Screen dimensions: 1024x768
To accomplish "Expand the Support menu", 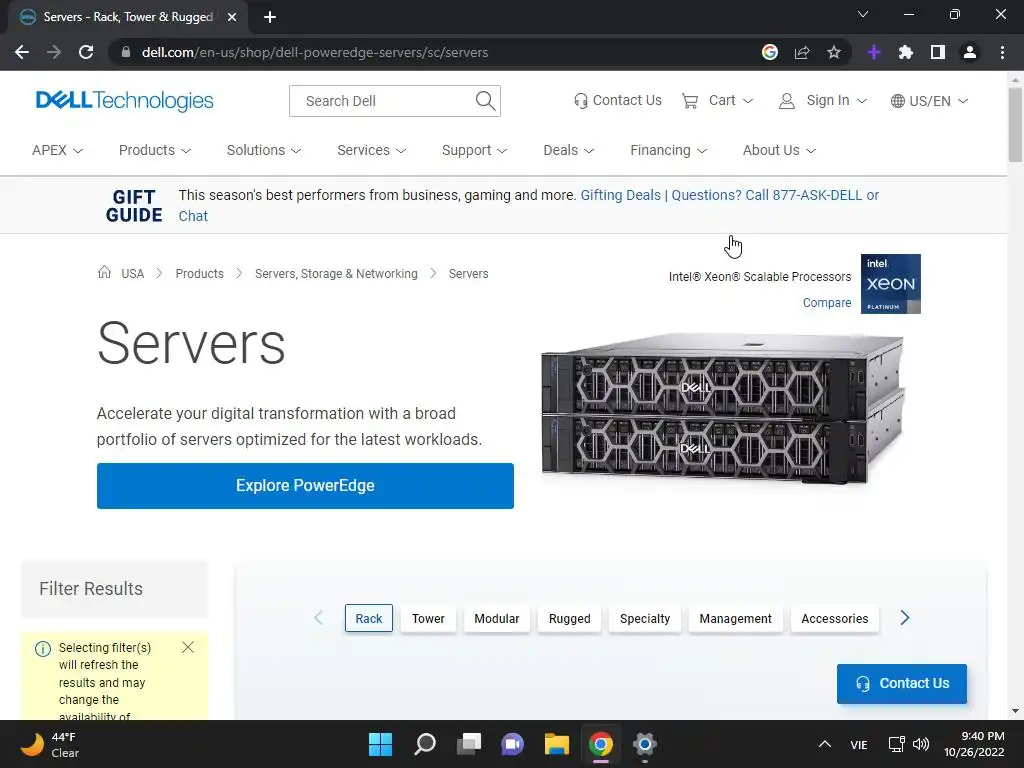I will tap(474, 150).
